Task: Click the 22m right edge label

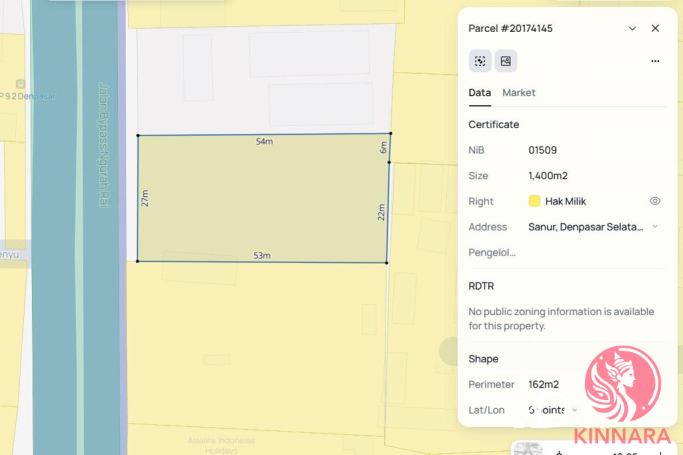Action: click(x=381, y=212)
